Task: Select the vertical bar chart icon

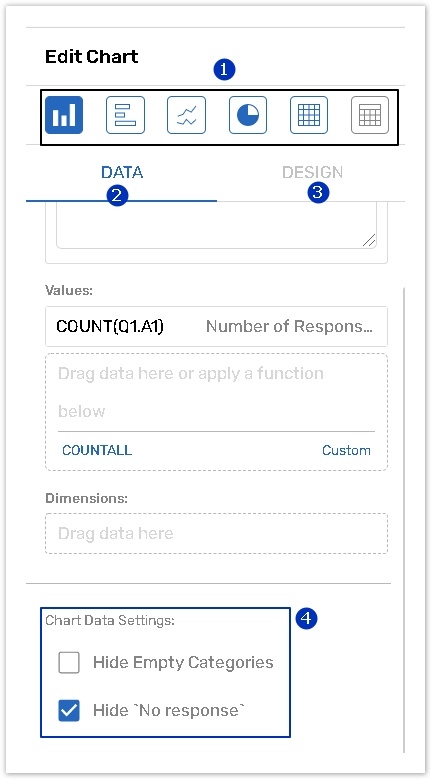Action: [x=64, y=115]
